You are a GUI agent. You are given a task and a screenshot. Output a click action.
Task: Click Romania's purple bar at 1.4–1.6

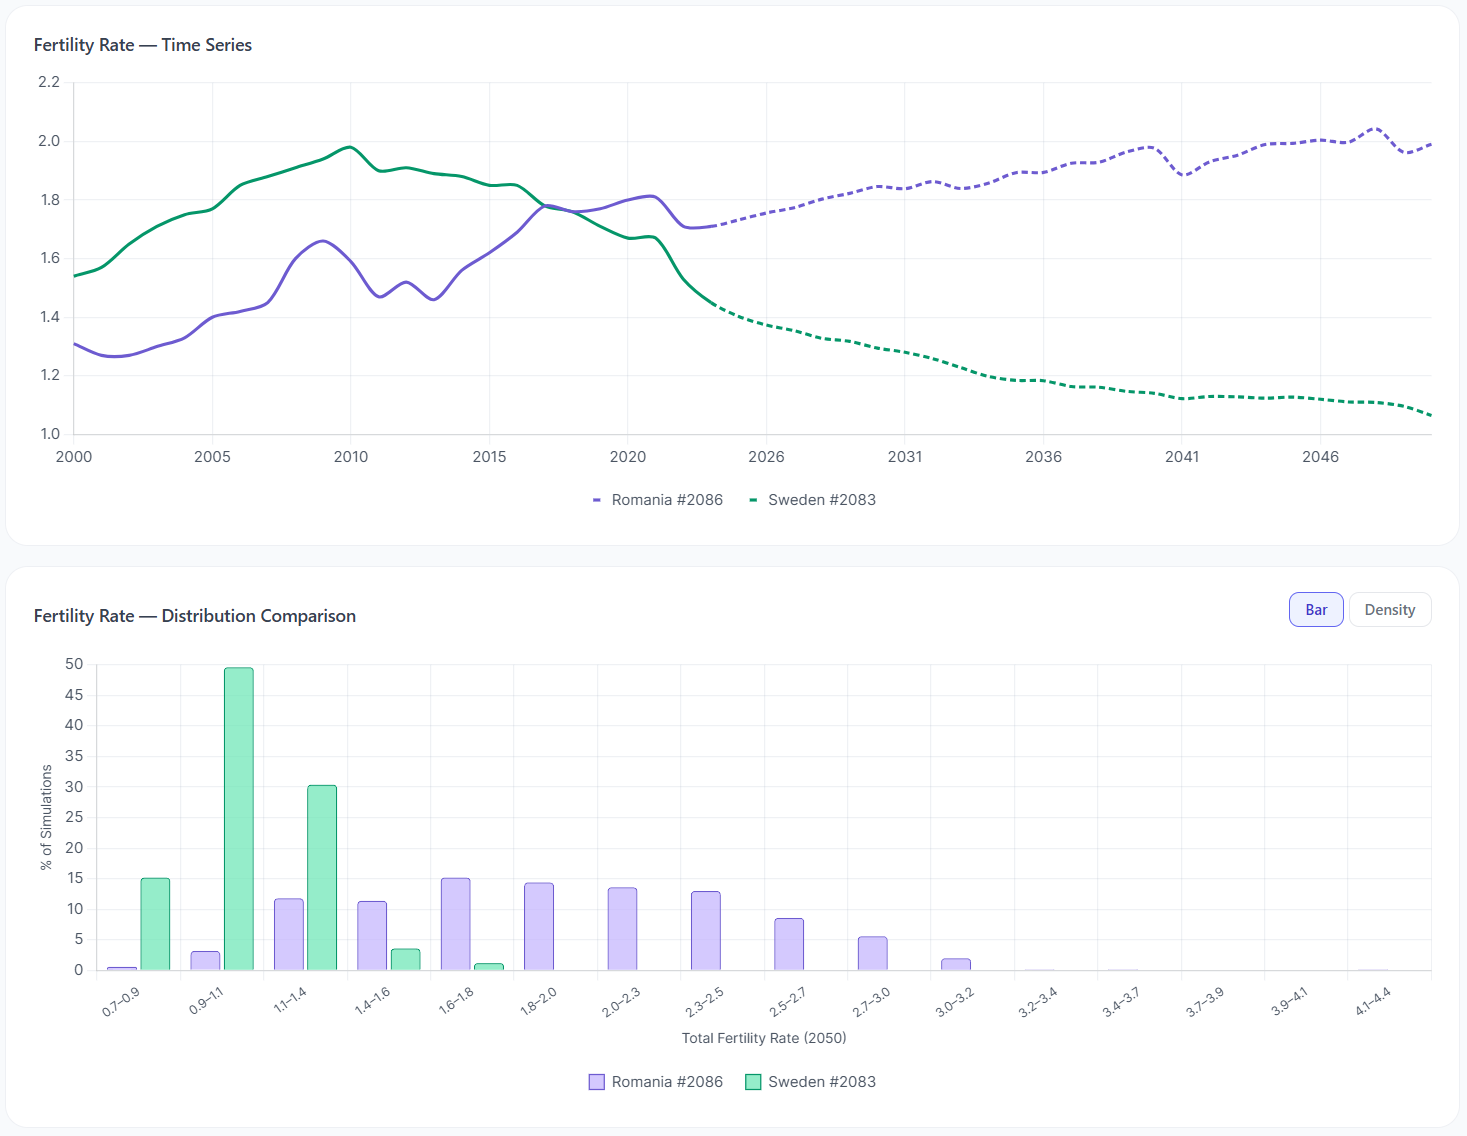(x=372, y=936)
